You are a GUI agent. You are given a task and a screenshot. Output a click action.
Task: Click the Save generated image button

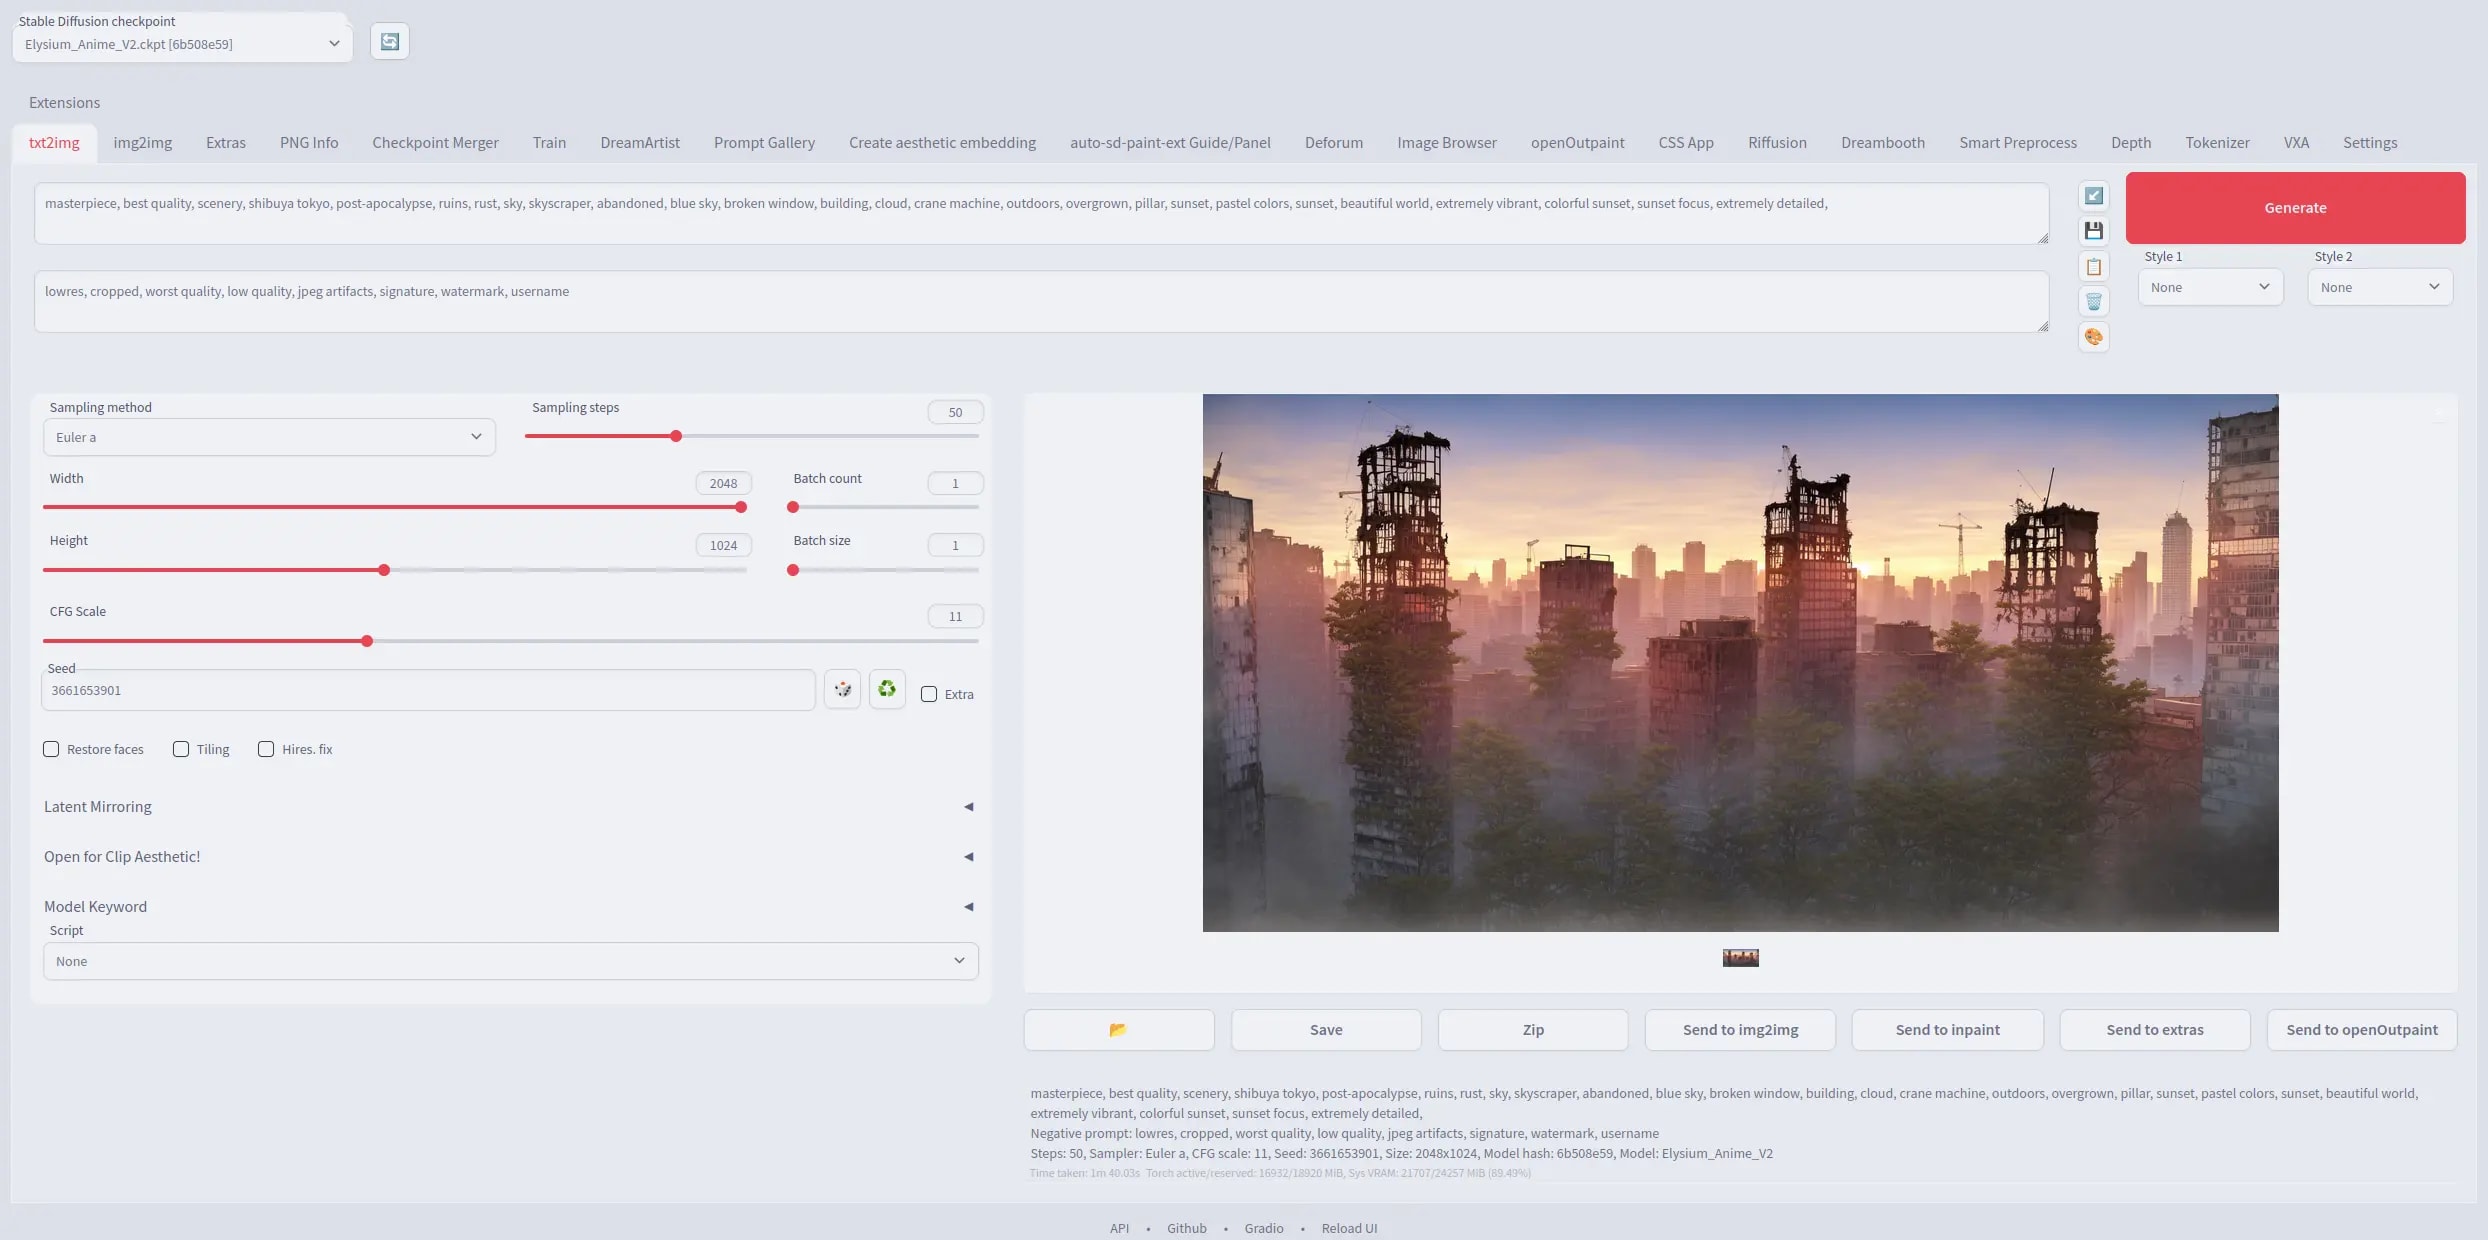[x=1325, y=1029]
